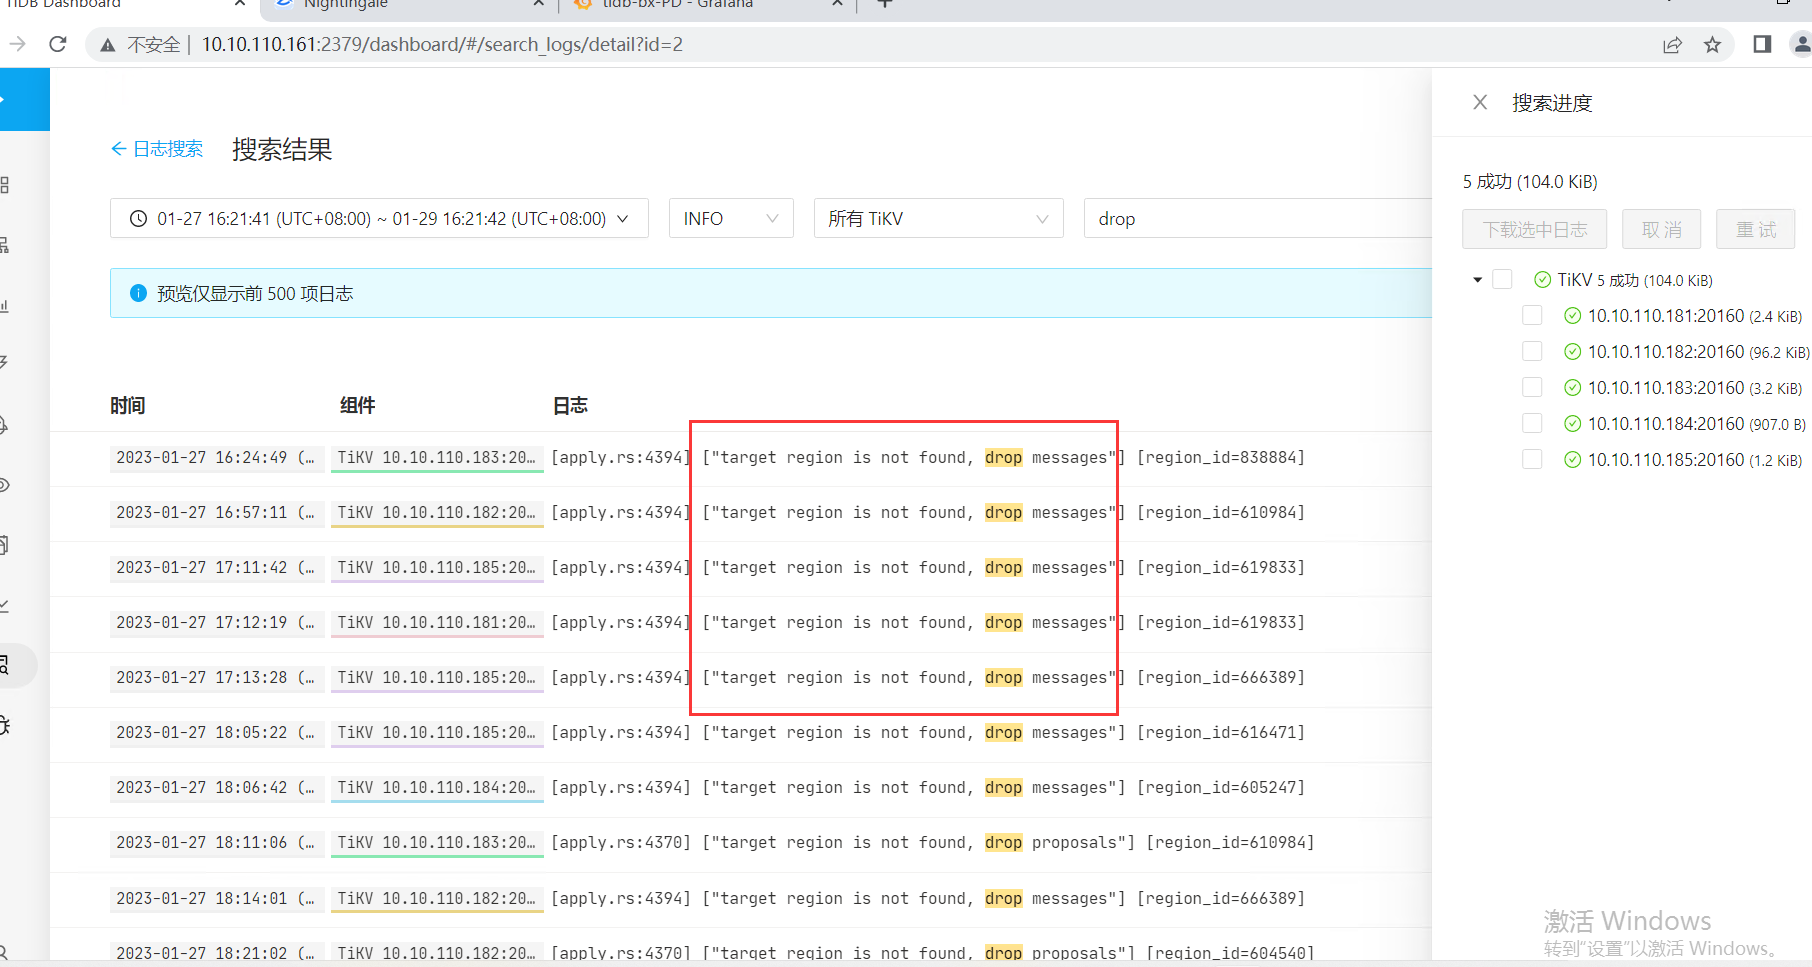Tick the 10.10.110.185:20160 checkbox

(1532, 459)
